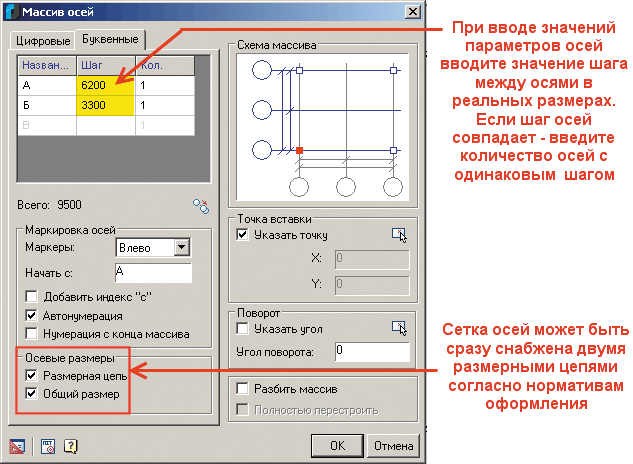Screen dimensions: 633x464
Task: Check Добавить индекс "с"
Action: tap(31, 297)
